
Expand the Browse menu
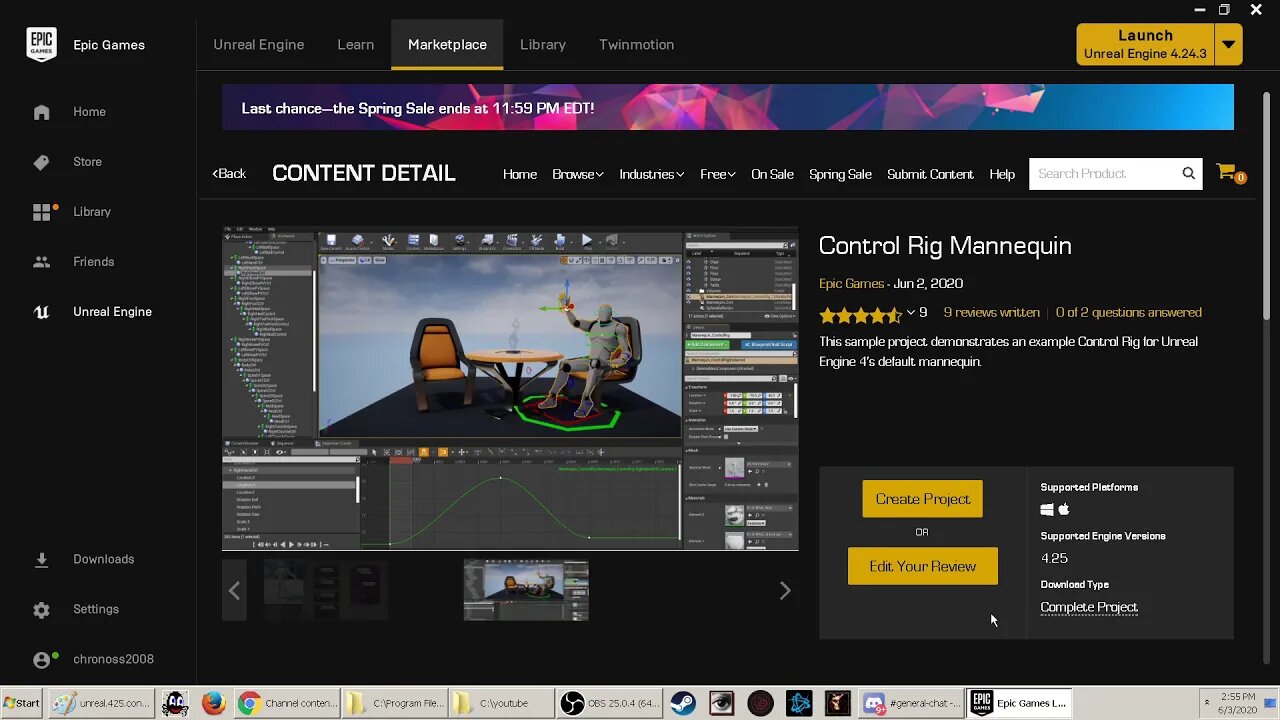[x=578, y=174]
